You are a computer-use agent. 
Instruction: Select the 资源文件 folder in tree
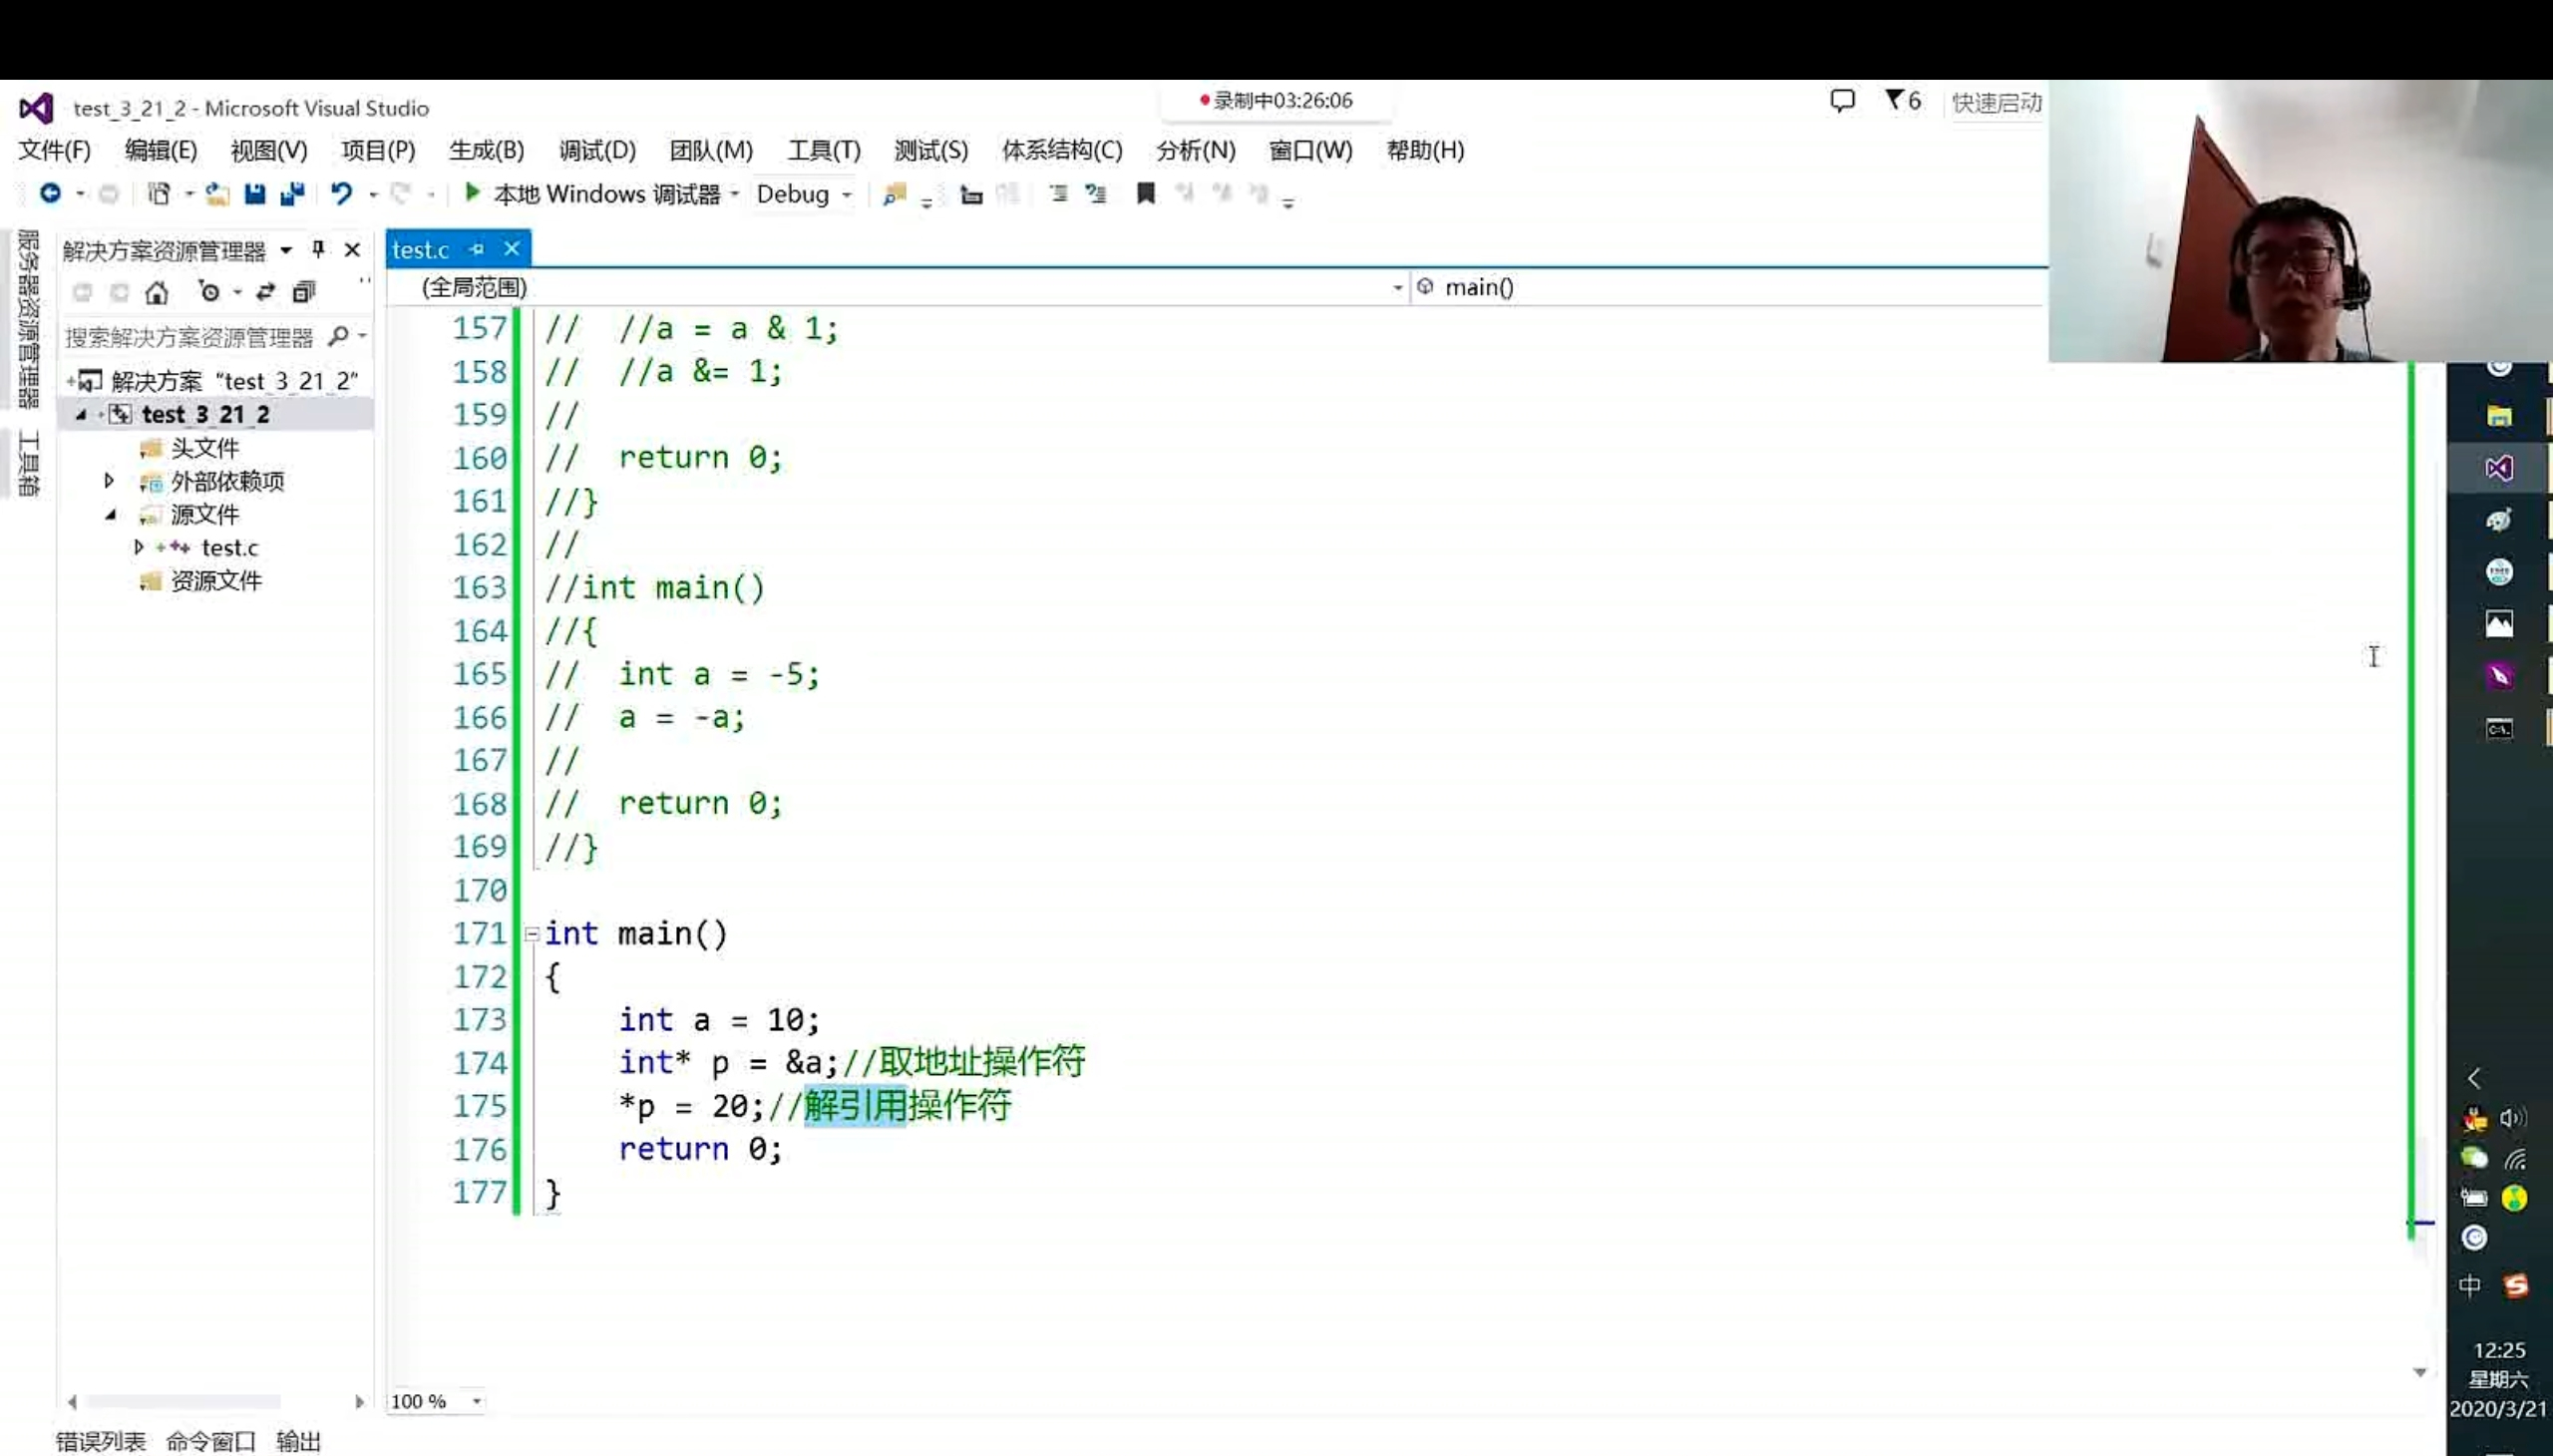point(215,581)
